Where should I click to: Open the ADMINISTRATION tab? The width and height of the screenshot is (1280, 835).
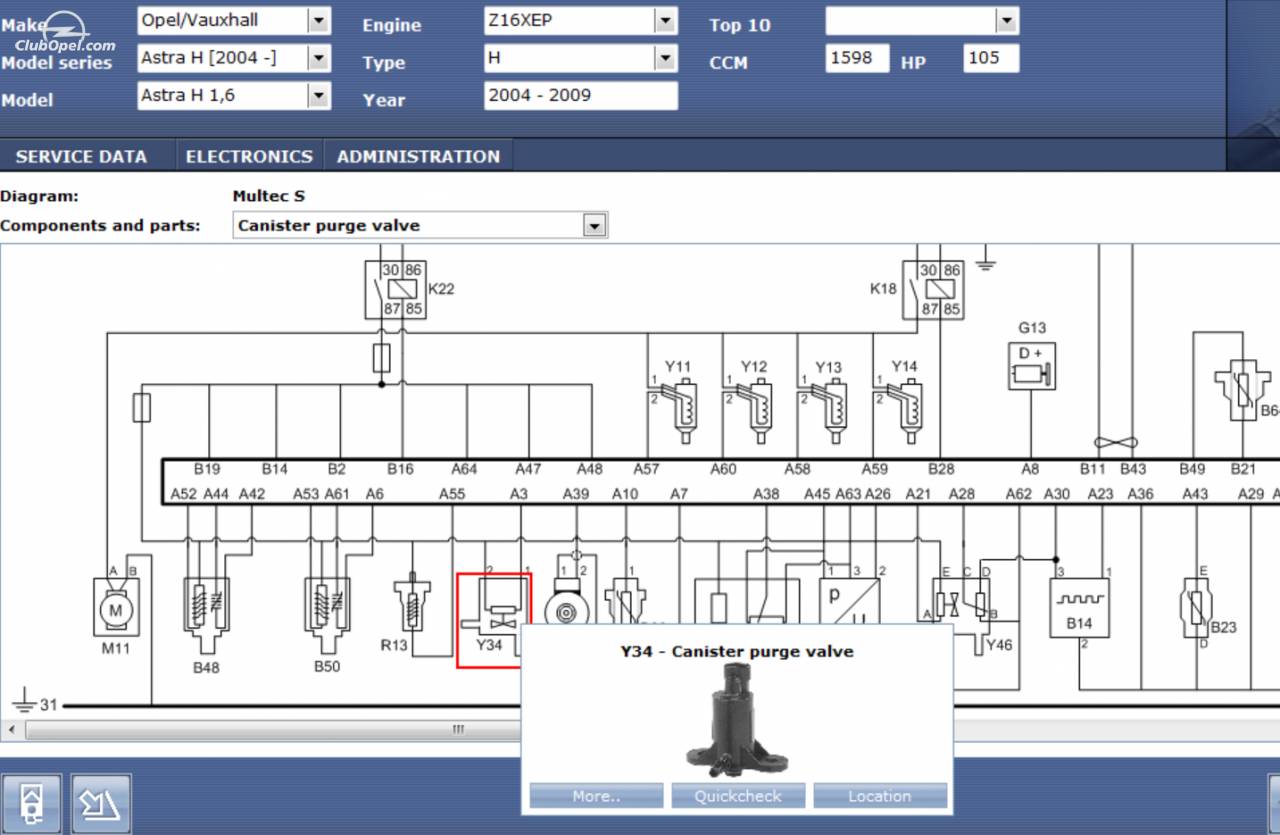418,156
